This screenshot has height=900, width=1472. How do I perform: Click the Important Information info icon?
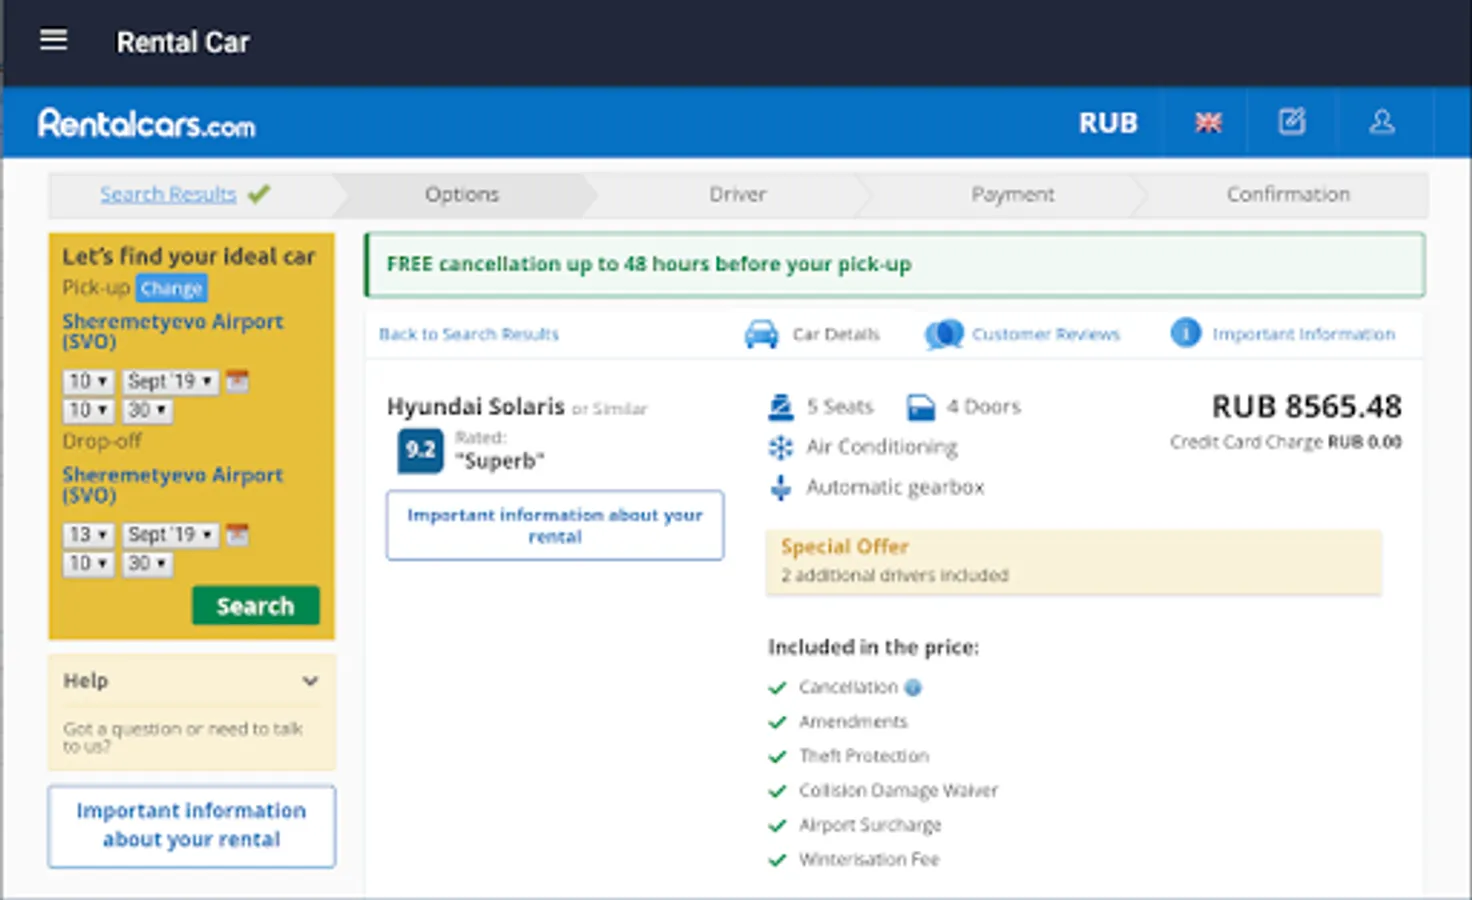pyautogui.click(x=1185, y=333)
